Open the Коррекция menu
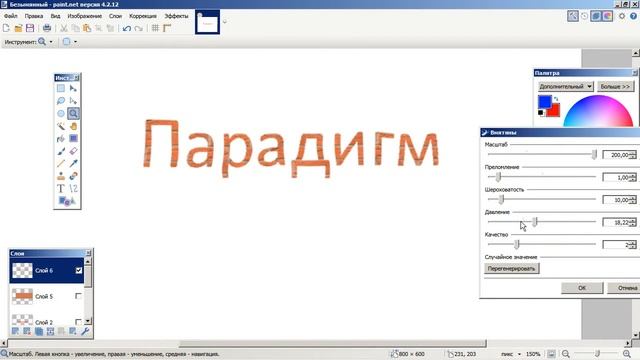640x360 pixels. click(143, 16)
